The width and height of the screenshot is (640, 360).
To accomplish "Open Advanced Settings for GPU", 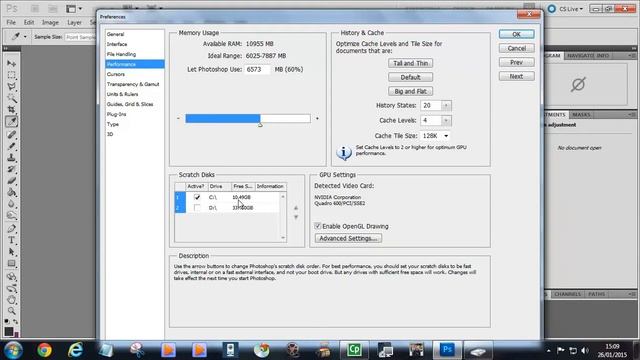I will coord(348,238).
